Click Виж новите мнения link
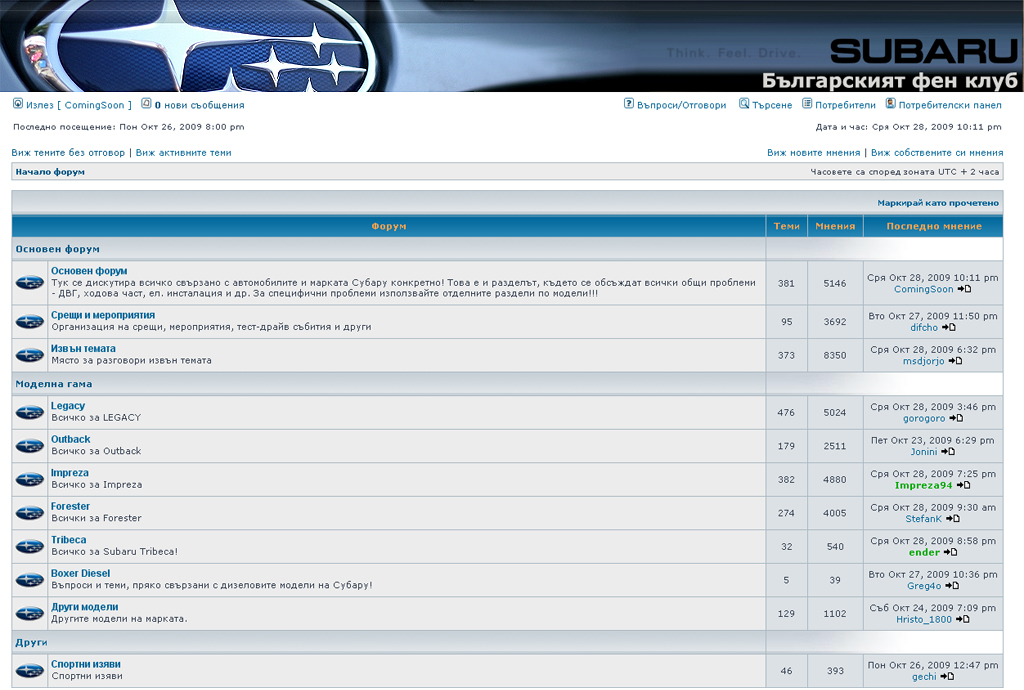 814,153
